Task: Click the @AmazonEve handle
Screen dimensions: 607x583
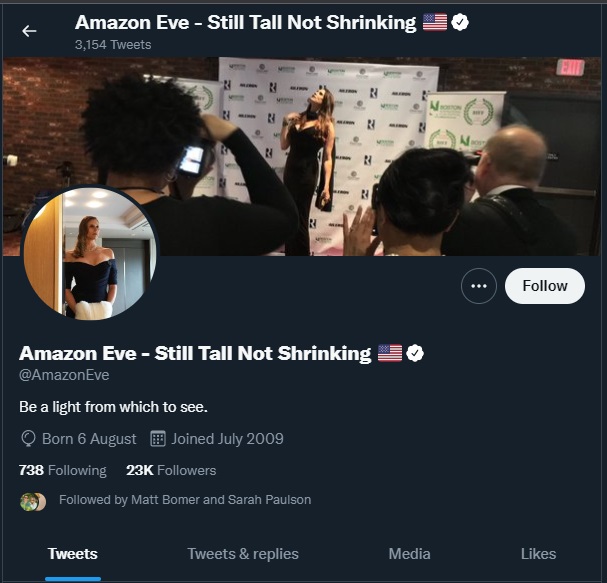Action: point(64,375)
